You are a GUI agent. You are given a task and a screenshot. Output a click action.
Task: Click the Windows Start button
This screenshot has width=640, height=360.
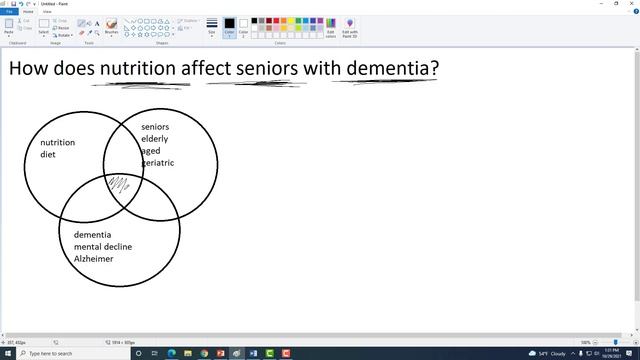coord(8,353)
